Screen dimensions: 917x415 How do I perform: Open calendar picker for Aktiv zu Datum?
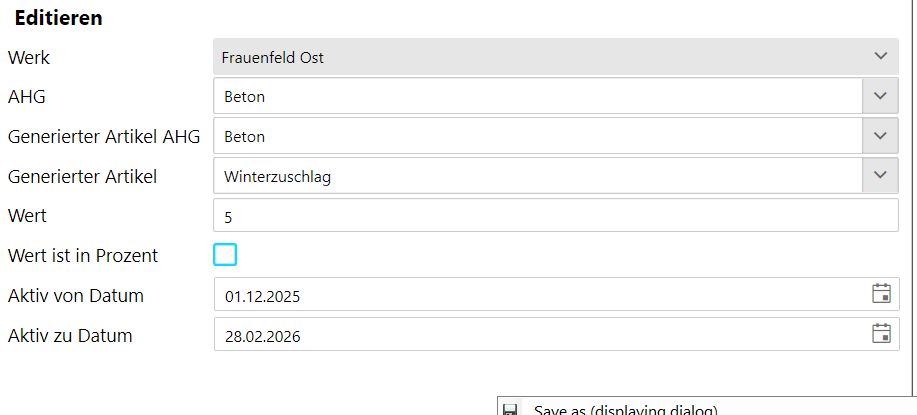[x=881, y=334]
